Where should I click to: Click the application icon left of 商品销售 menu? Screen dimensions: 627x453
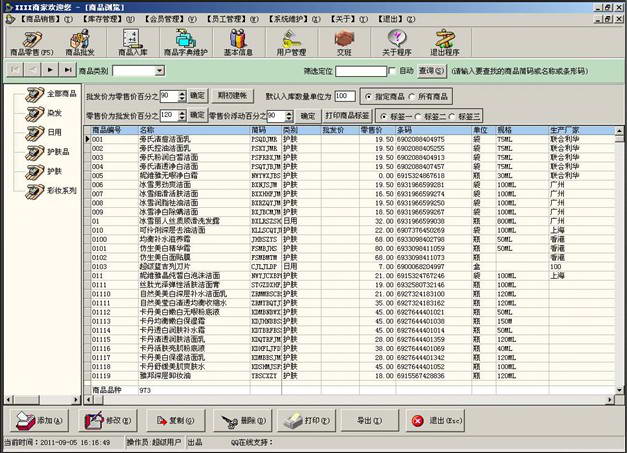click(10, 19)
